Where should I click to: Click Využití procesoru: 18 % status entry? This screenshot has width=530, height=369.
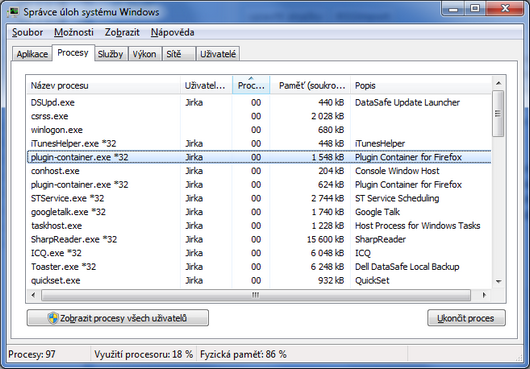click(143, 354)
